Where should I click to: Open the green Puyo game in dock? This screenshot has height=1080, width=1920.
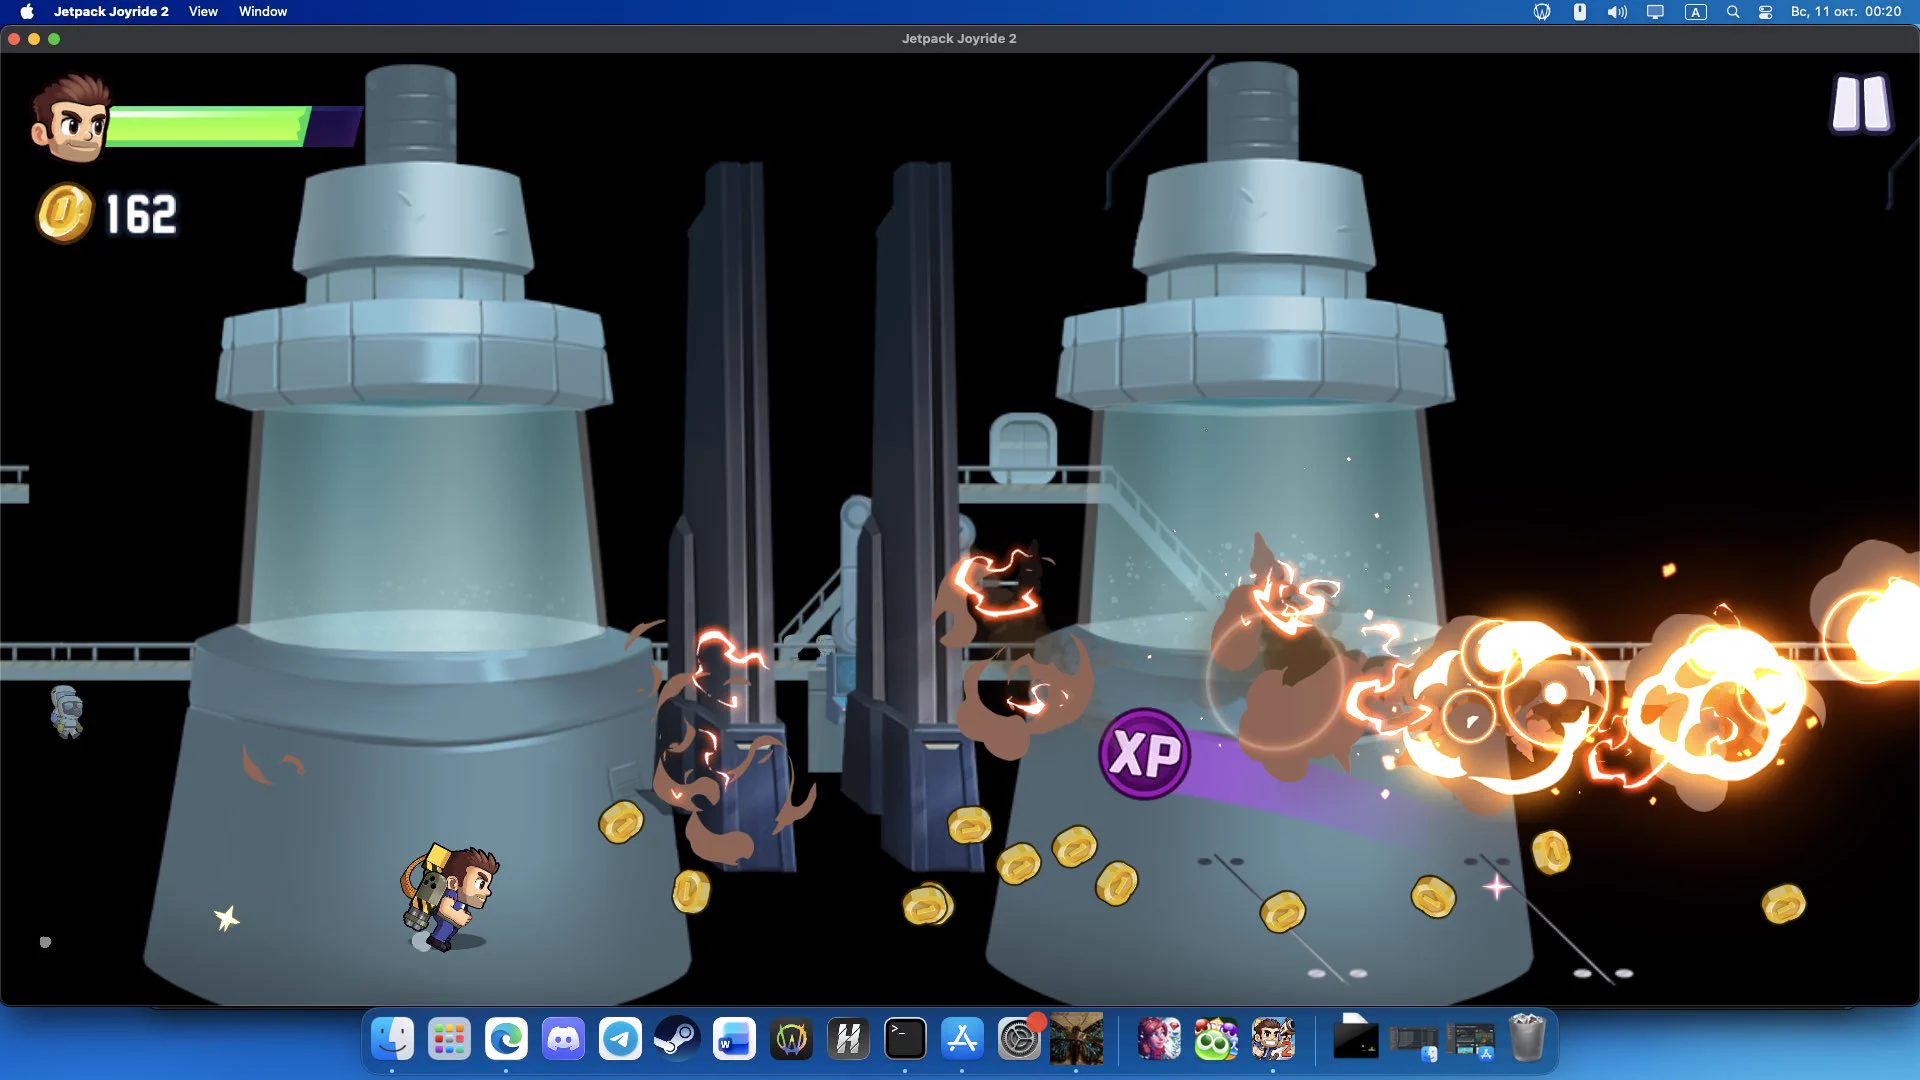coord(1216,1039)
